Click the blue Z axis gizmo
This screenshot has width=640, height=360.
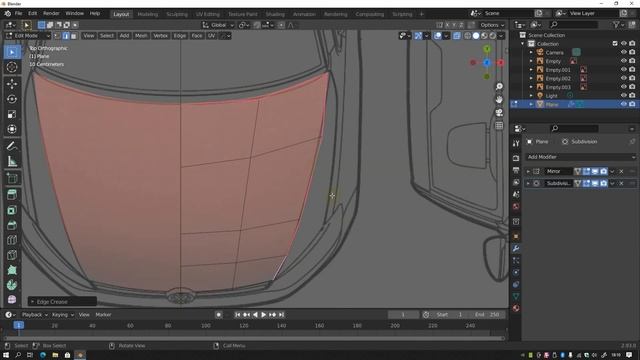(x=487, y=63)
